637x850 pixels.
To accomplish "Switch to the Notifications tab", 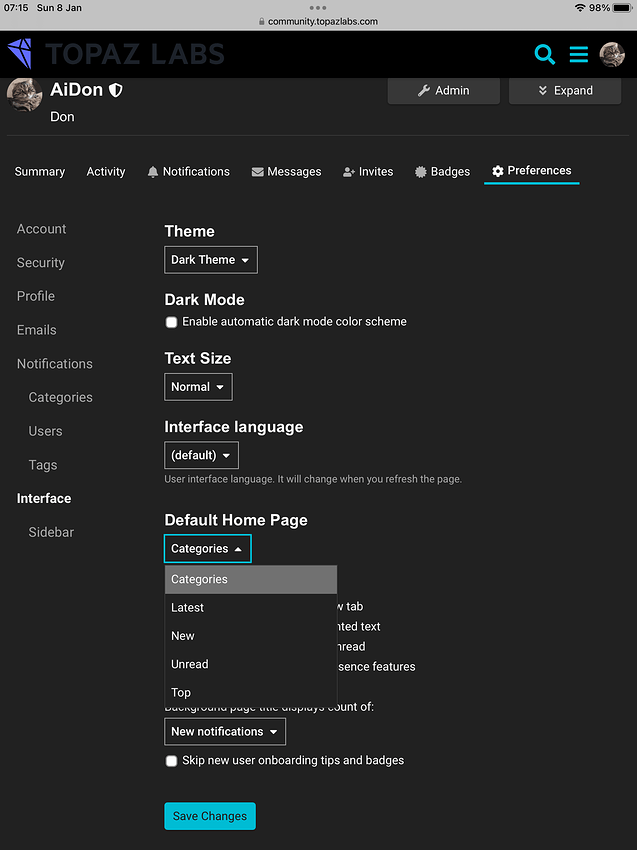I will click(188, 172).
